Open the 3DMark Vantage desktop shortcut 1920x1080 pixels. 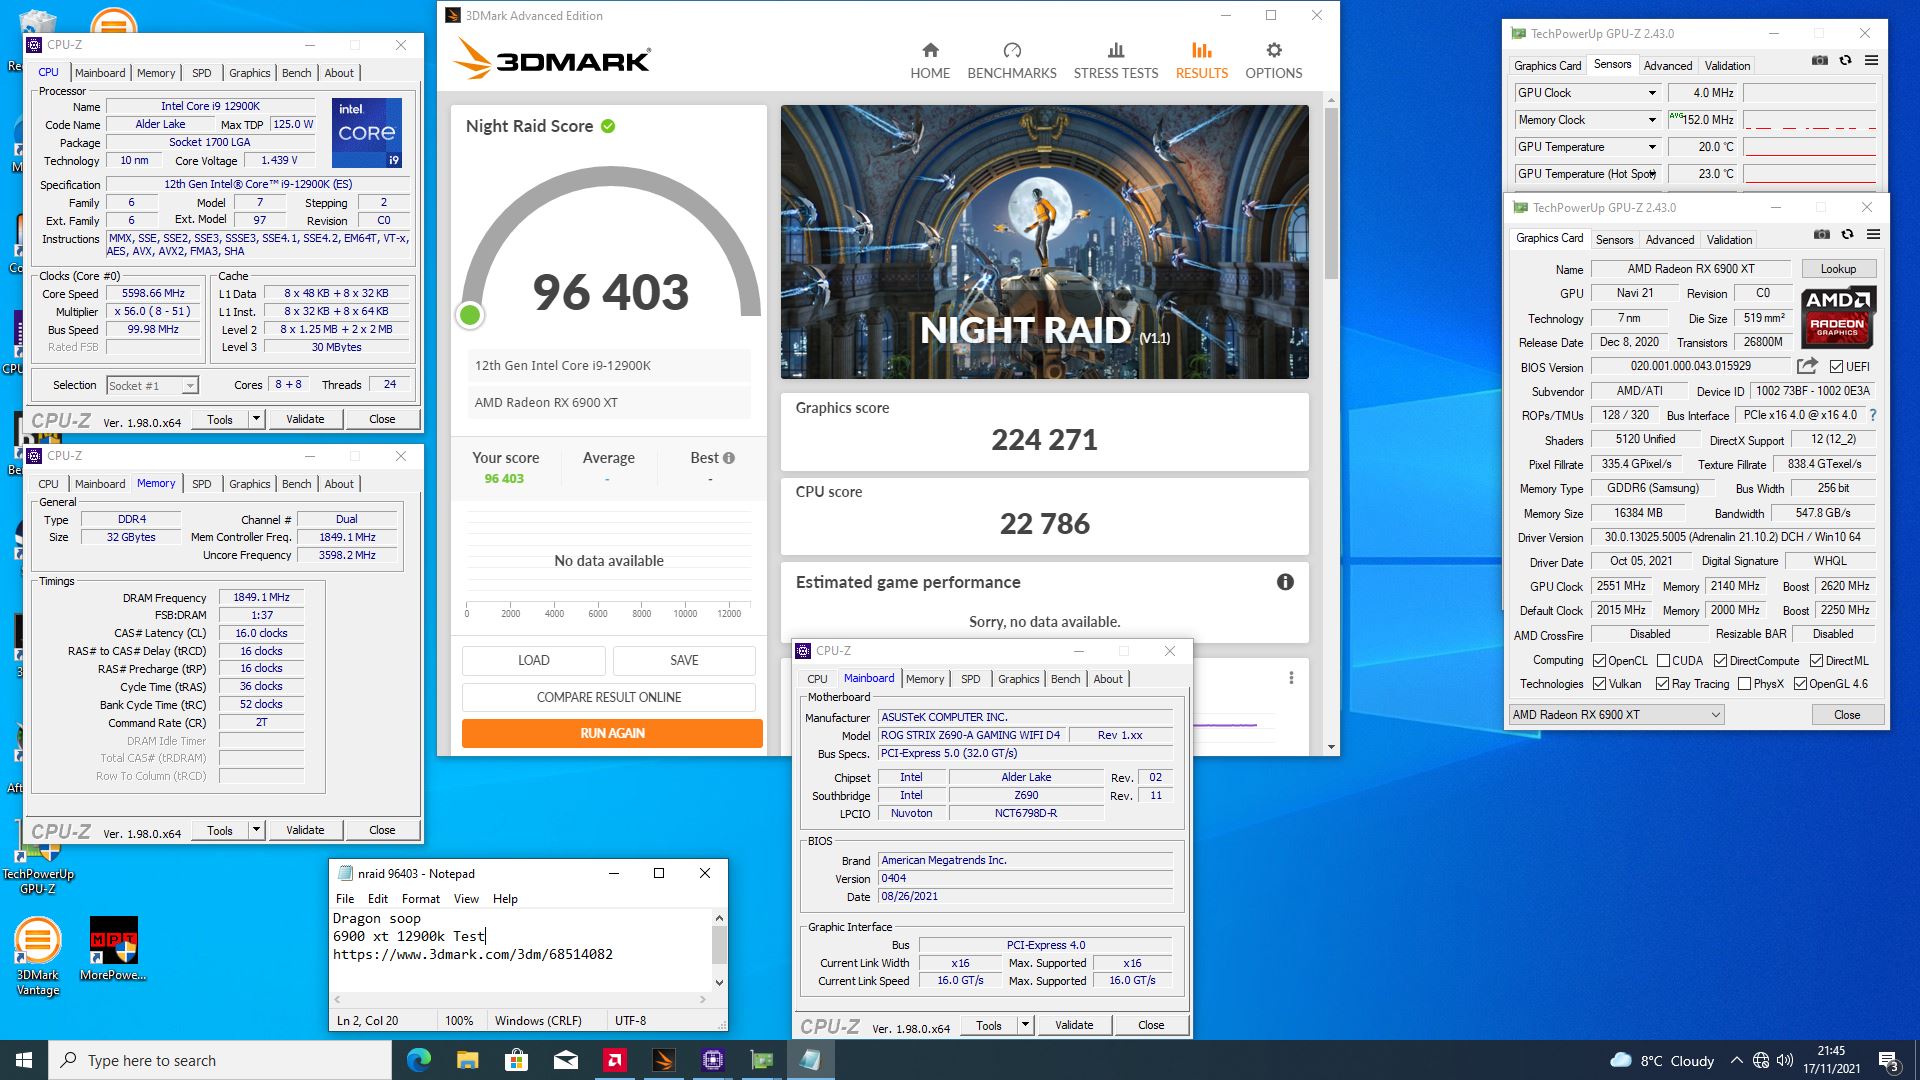coord(37,958)
